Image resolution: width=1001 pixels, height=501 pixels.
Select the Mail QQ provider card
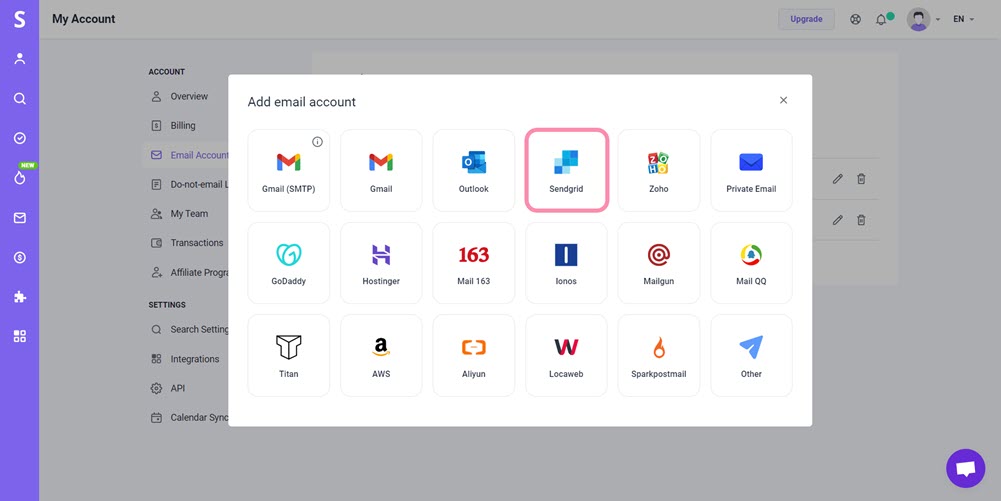click(x=751, y=263)
